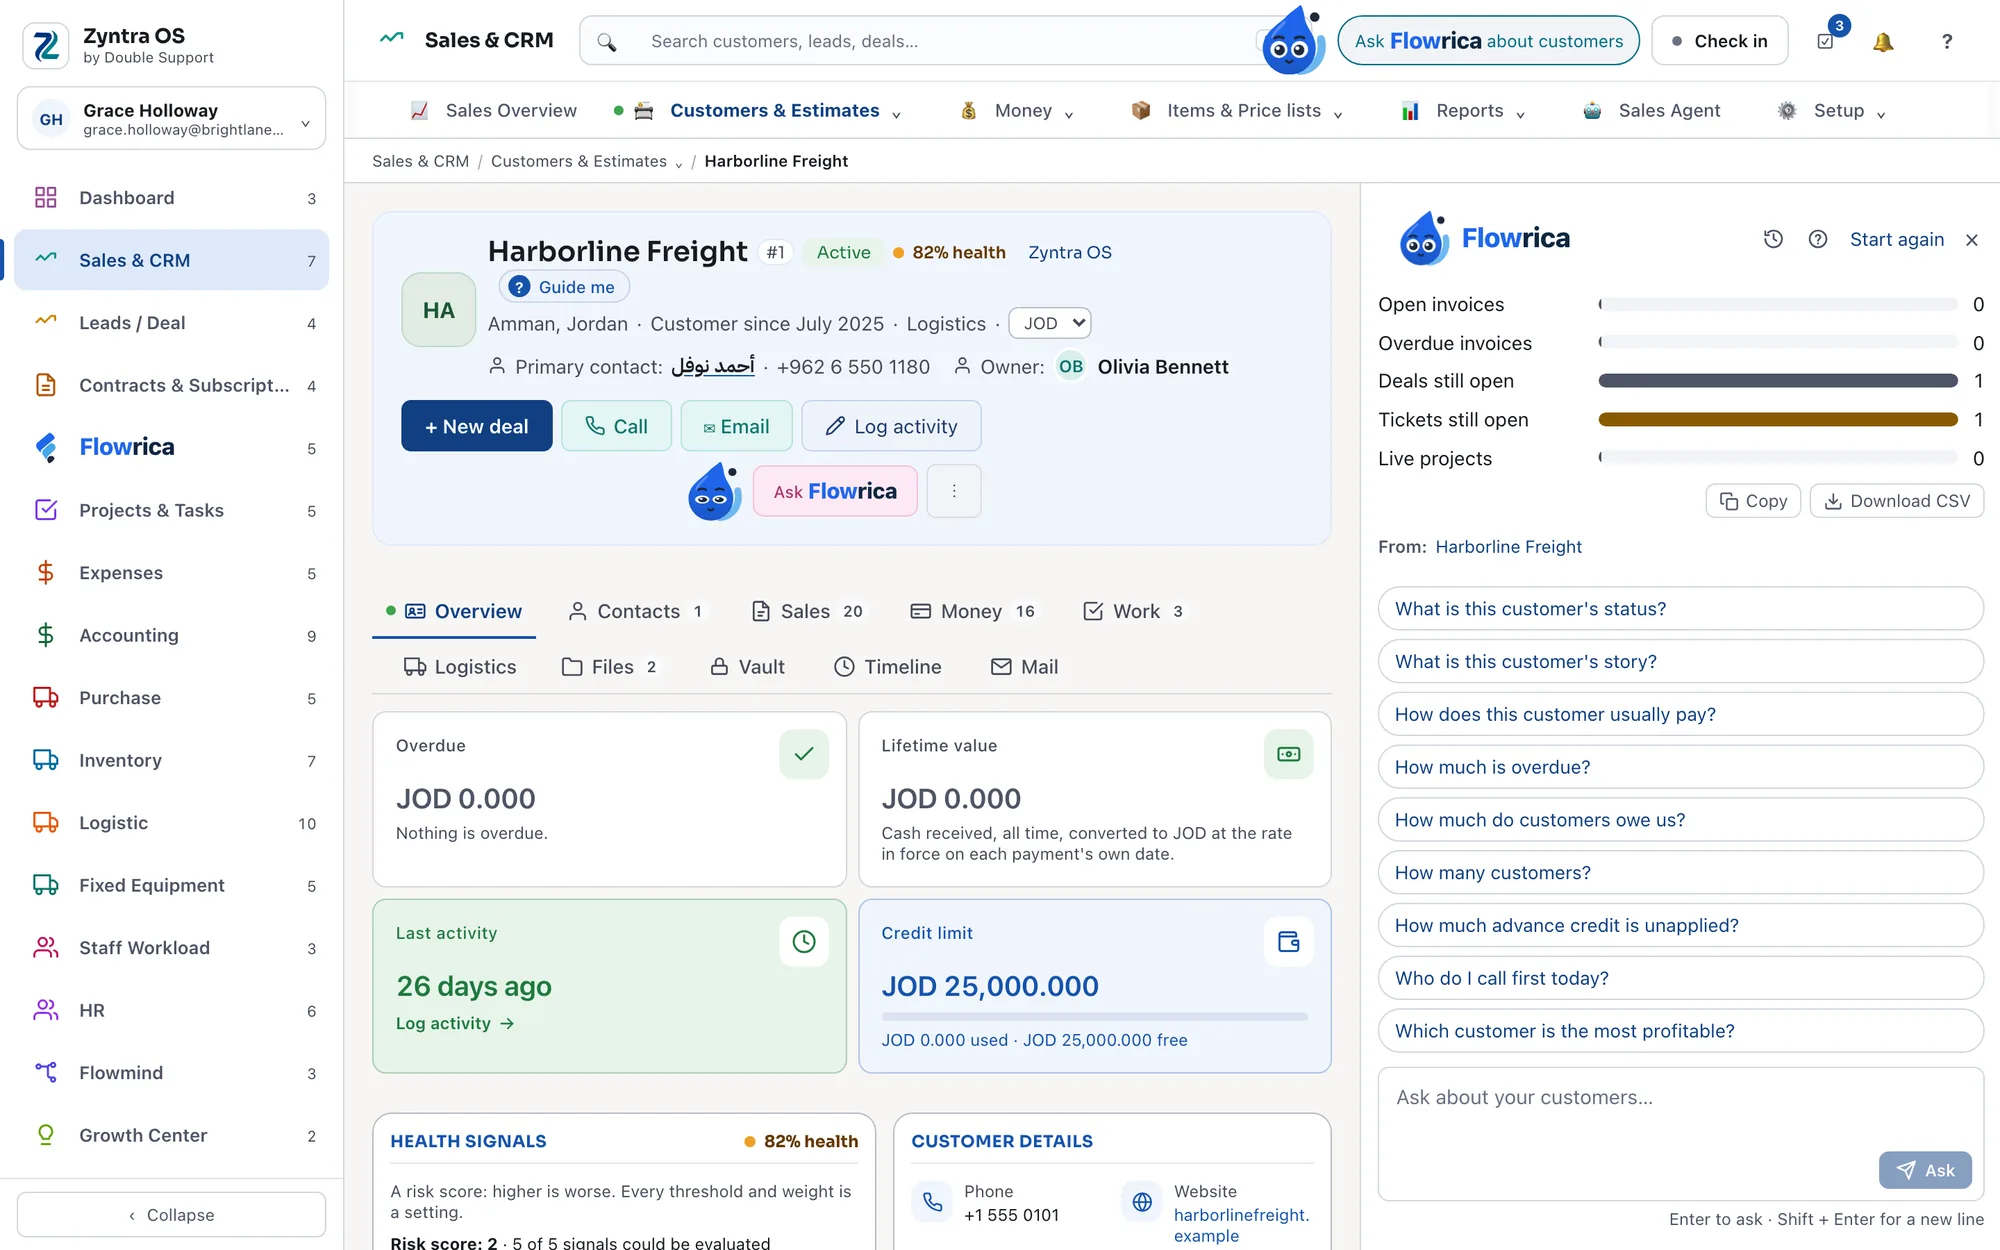
Task: Switch to the Vault tab
Action: 747,667
